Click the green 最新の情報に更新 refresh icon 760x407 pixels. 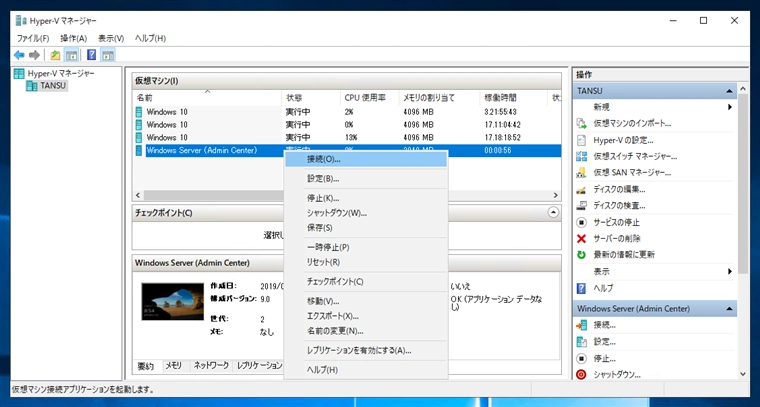click(x=581, y=254)
